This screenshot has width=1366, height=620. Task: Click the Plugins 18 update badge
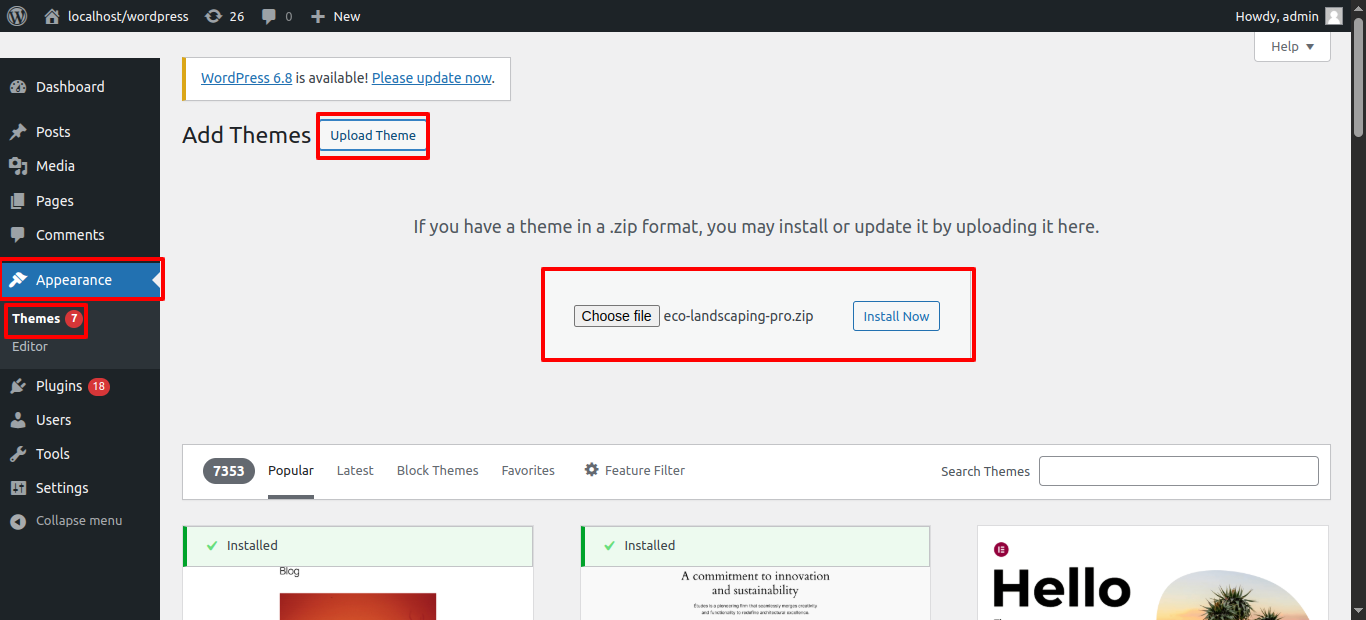[x=99, y=386]
